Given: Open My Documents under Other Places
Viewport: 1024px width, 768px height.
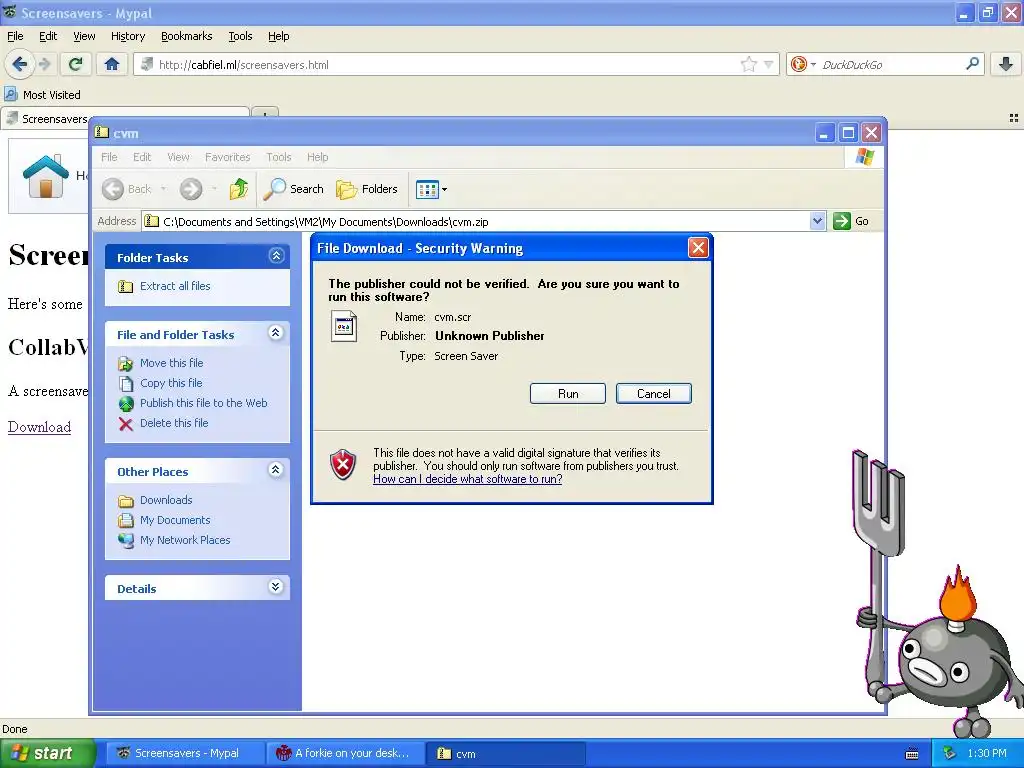Looking at the screenshot, I should (x=175, y=520).
